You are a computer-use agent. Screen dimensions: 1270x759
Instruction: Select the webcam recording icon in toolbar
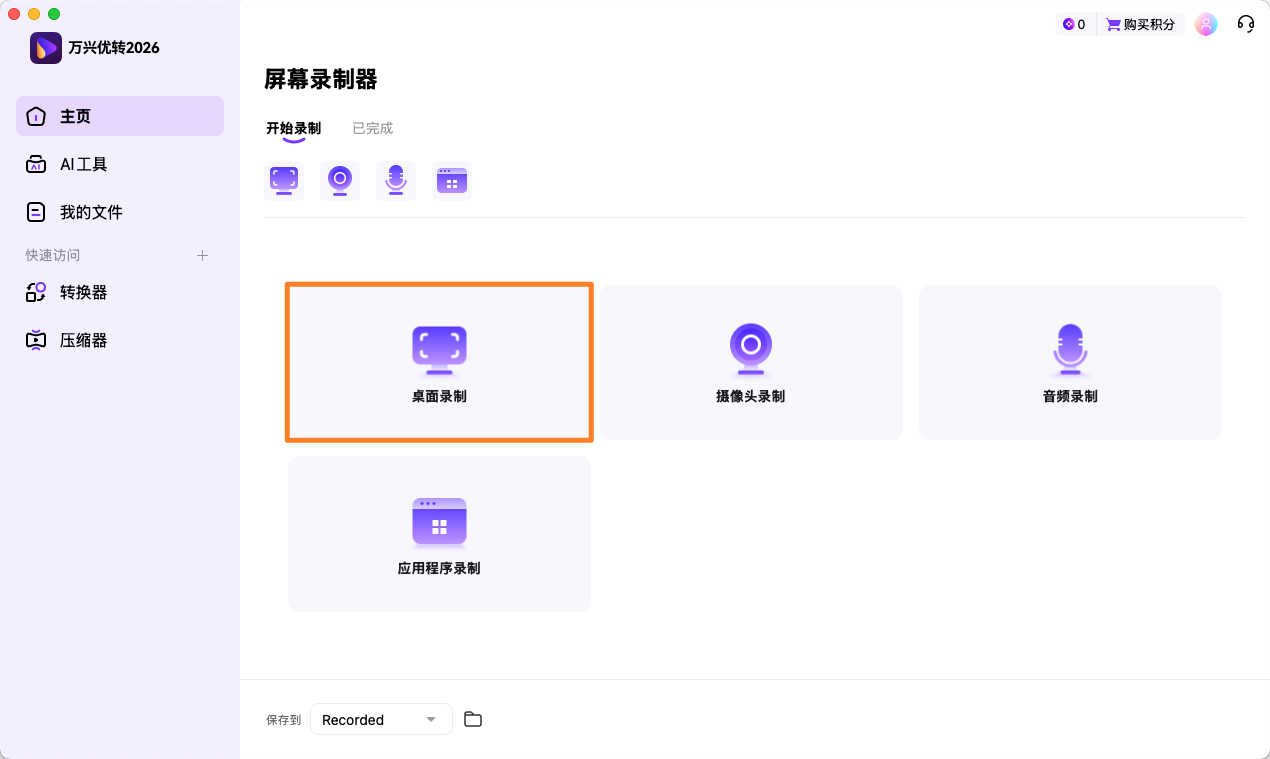[x=340, y=180]
